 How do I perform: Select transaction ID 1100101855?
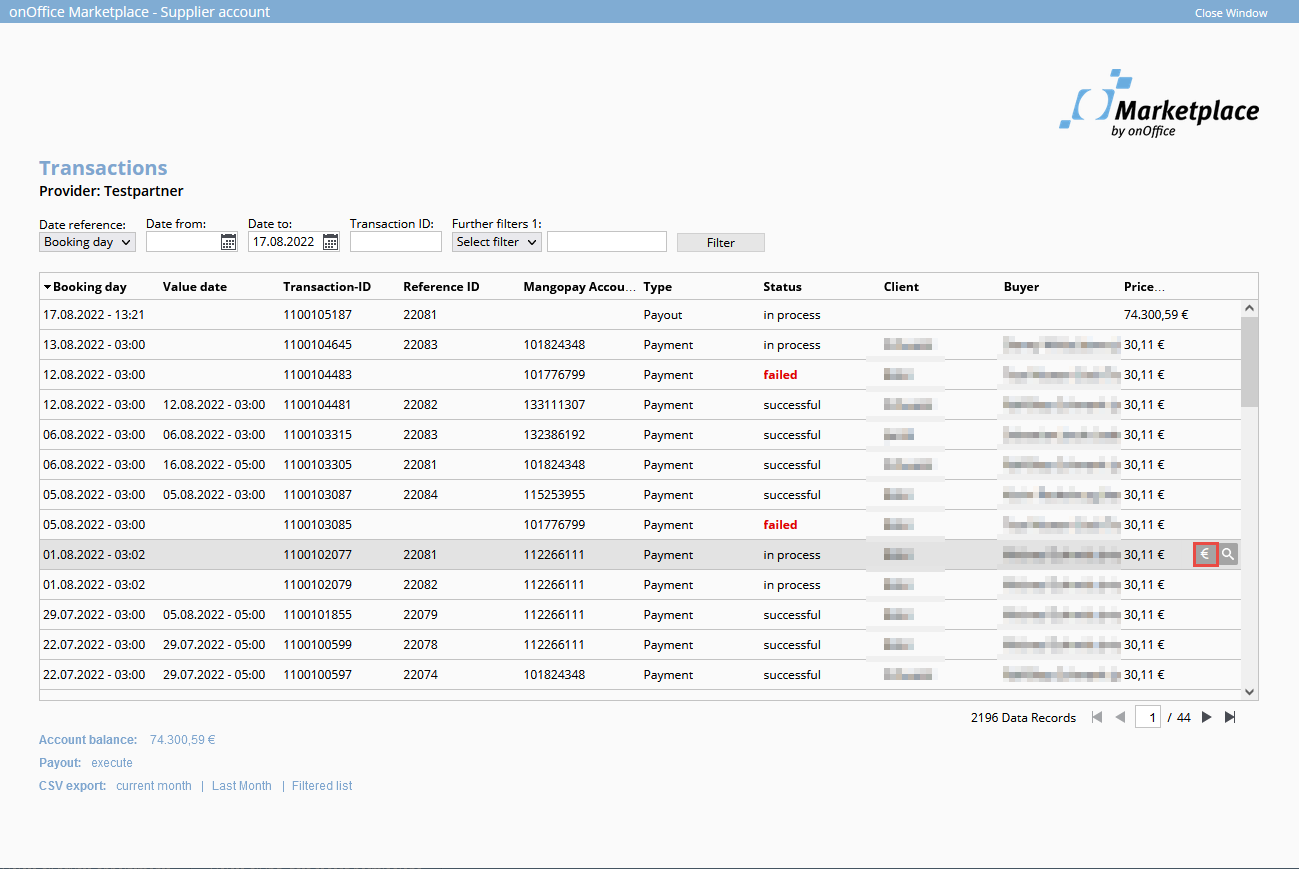(318, 615)
